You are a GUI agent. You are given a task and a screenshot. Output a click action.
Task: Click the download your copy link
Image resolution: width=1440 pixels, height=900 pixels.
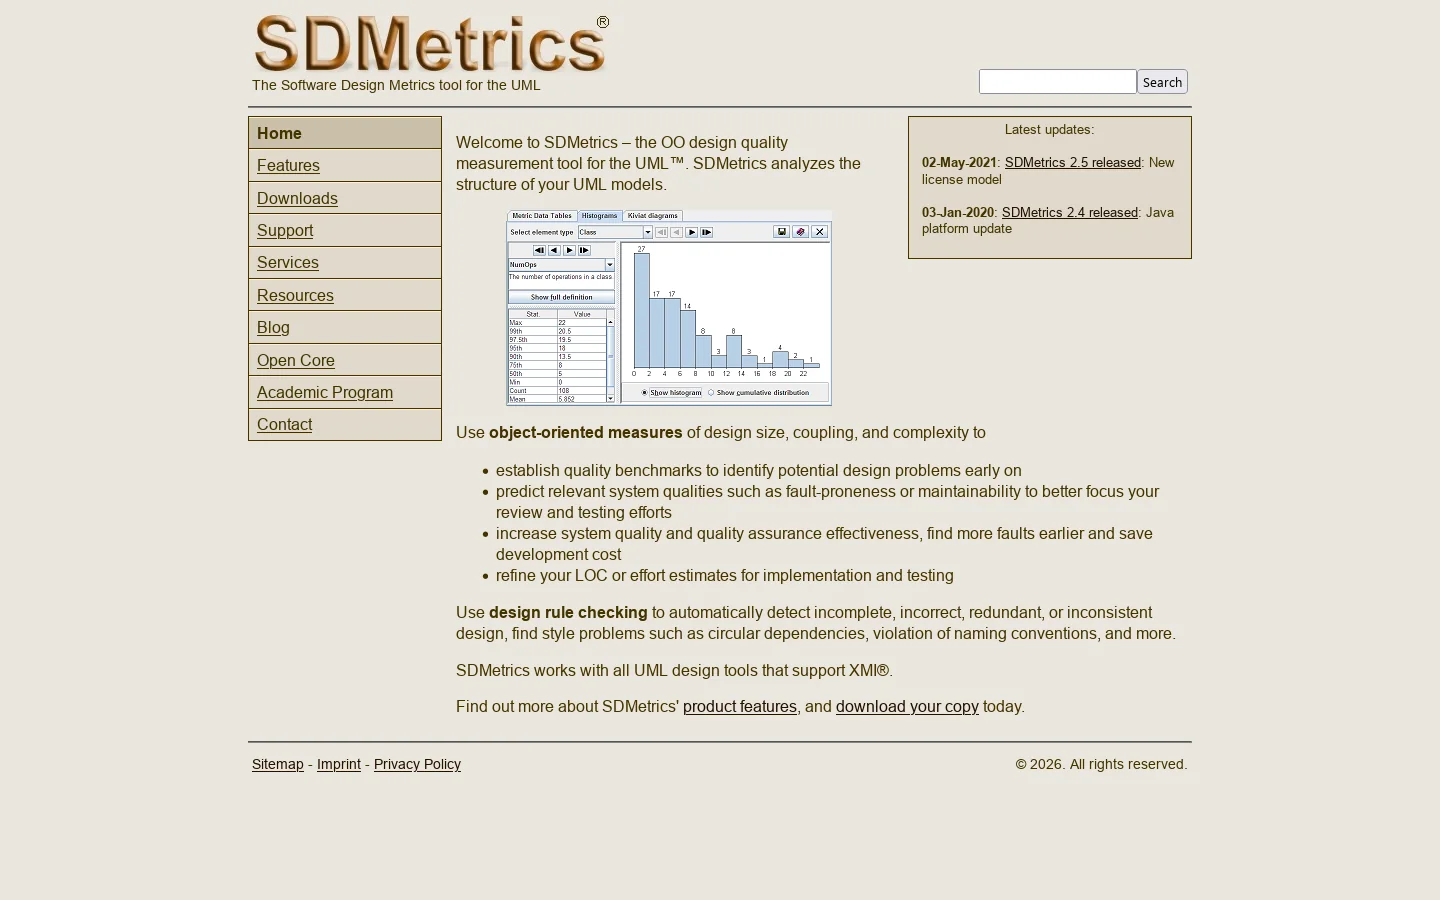[907, 707]
